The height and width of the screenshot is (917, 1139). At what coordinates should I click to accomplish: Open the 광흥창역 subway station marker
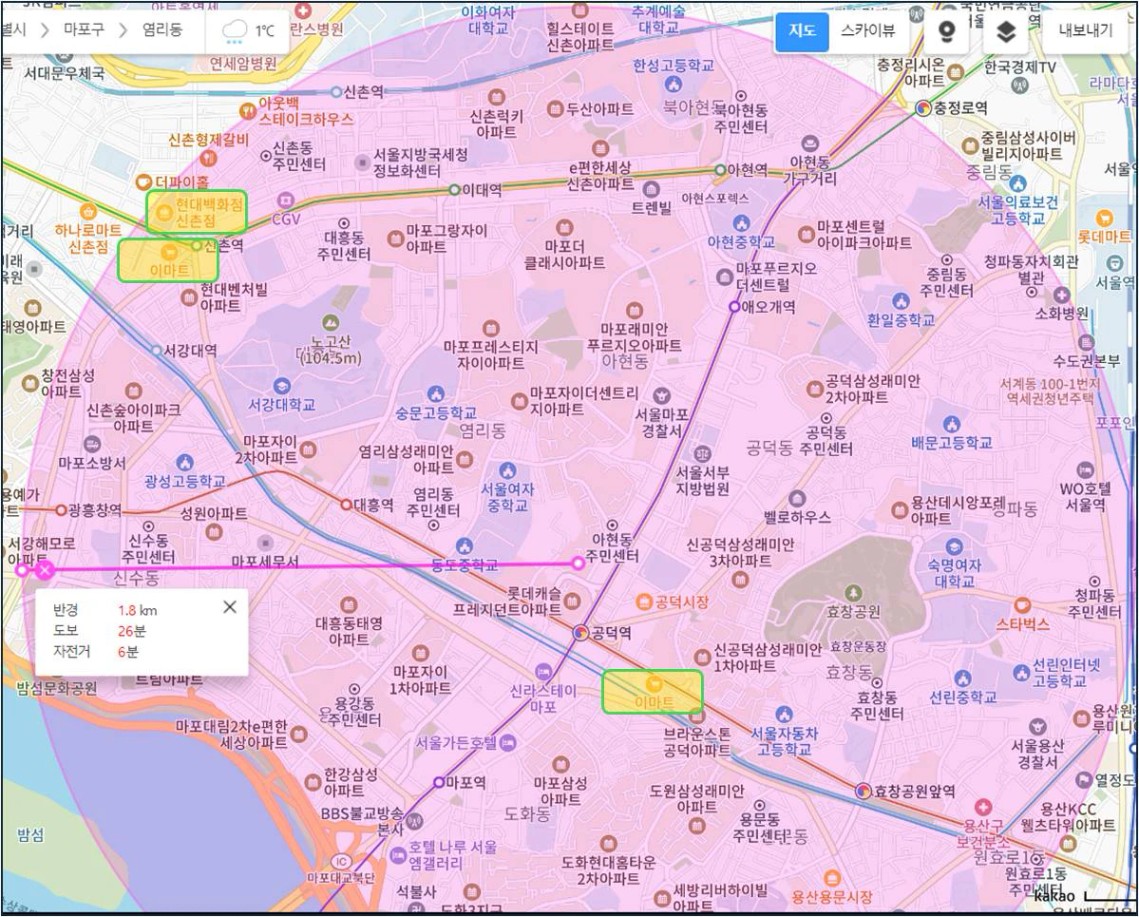click(62, 511)
